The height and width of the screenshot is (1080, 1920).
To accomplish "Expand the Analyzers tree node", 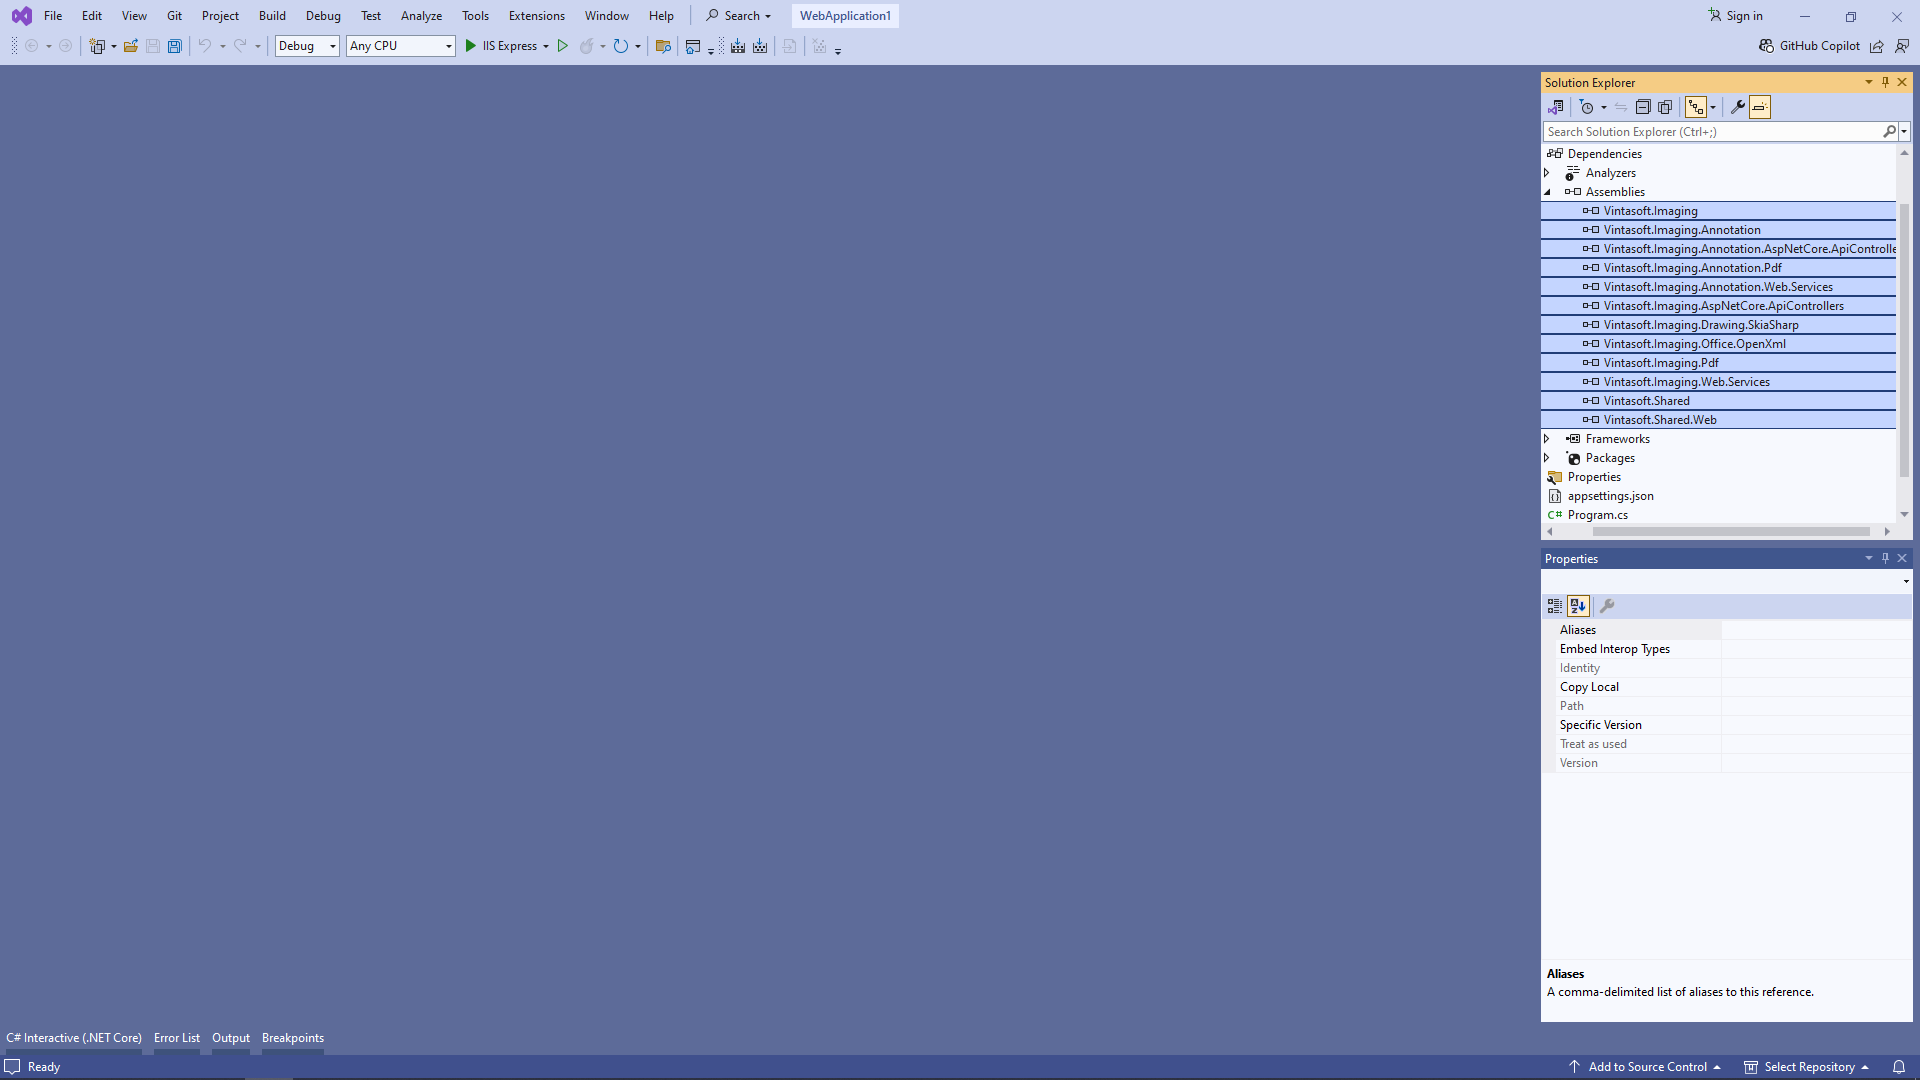I will (x=1547, y=173).
